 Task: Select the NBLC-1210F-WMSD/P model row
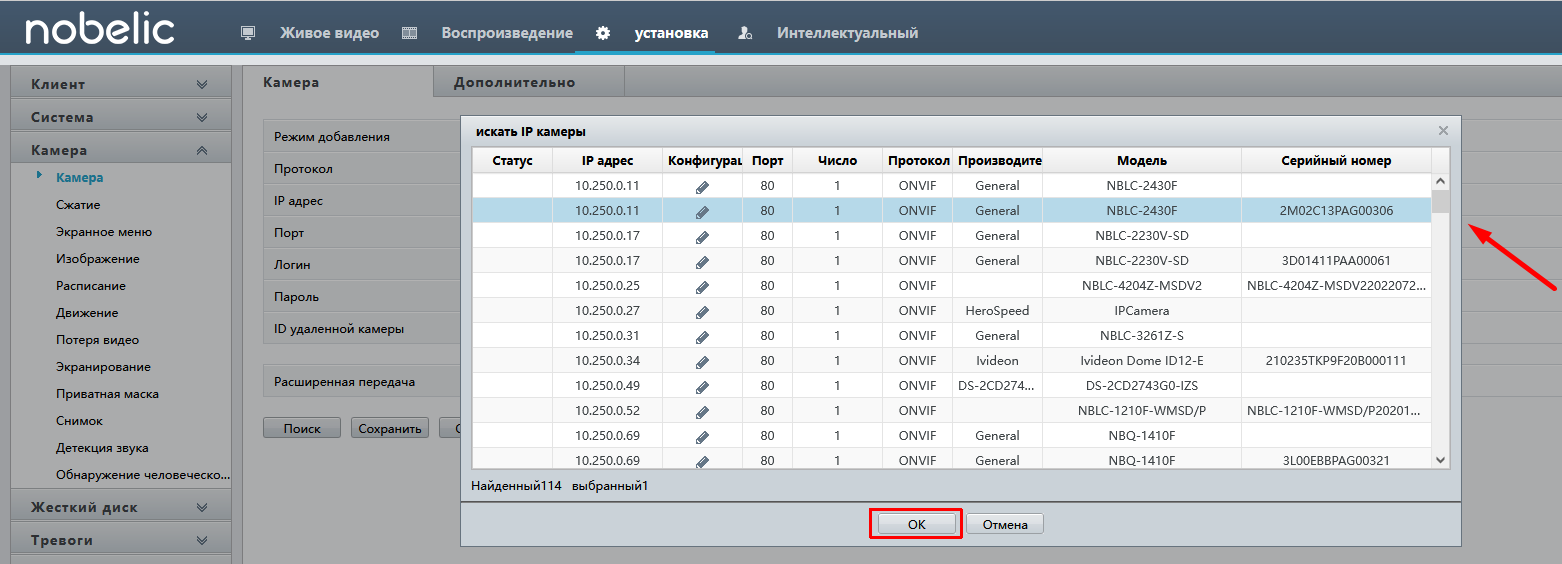[x=952, y=411]
